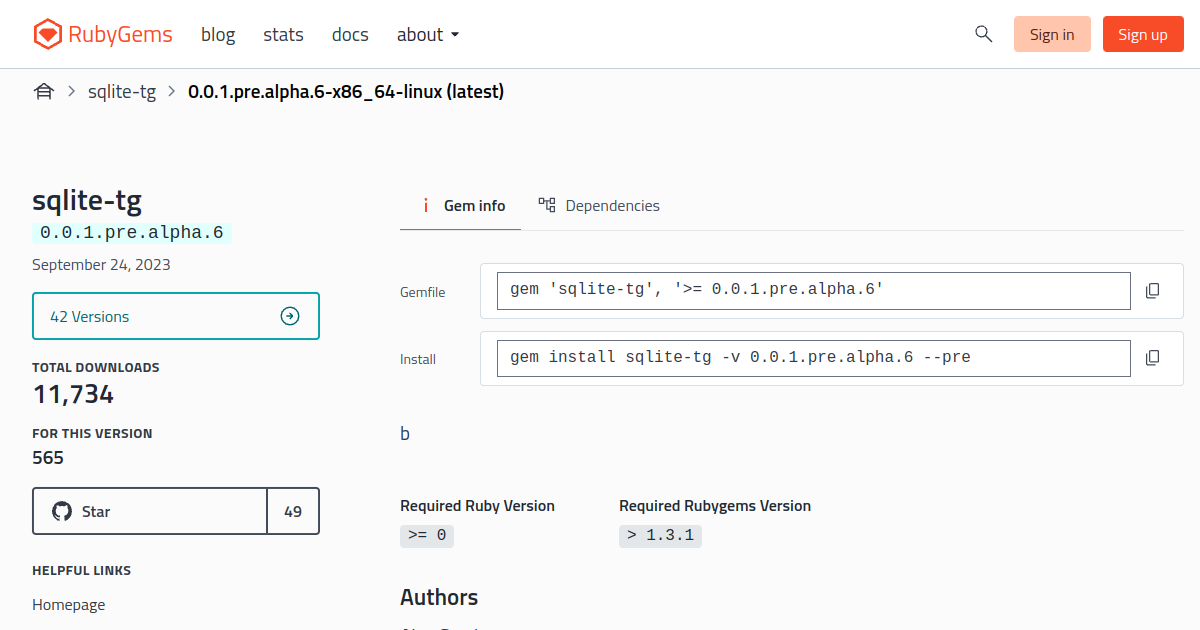Click the Gemfile code field

pyautogui.click(x=814, y=291)
